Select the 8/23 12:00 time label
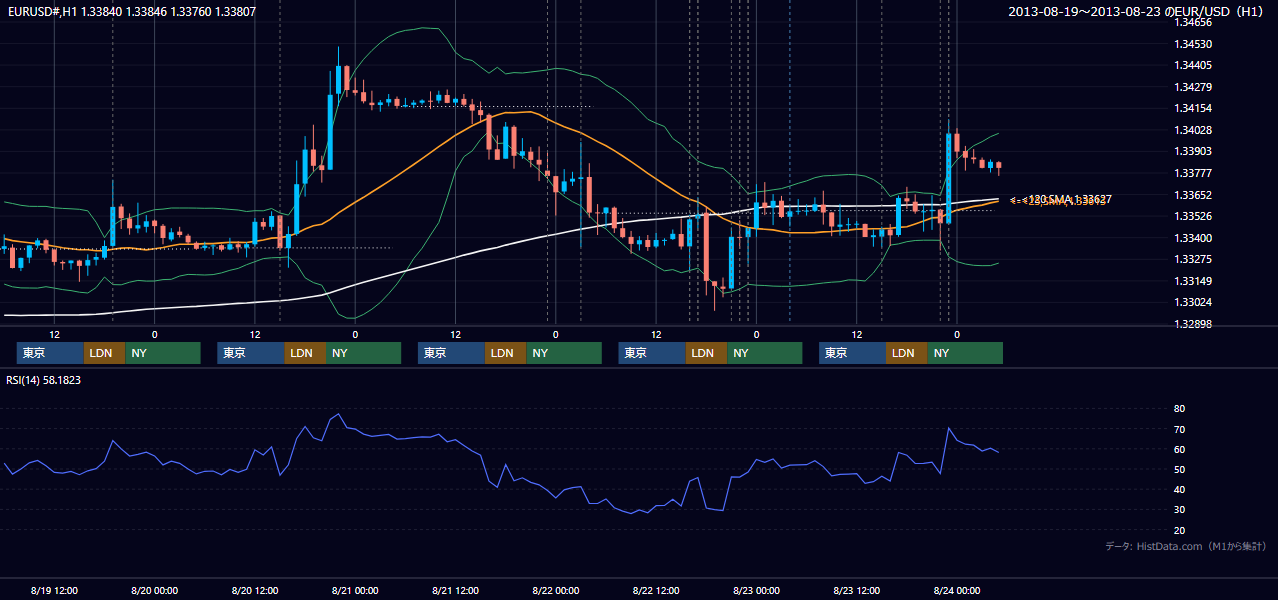Screen dimensions: 1278x600 (x=856, y=590)
